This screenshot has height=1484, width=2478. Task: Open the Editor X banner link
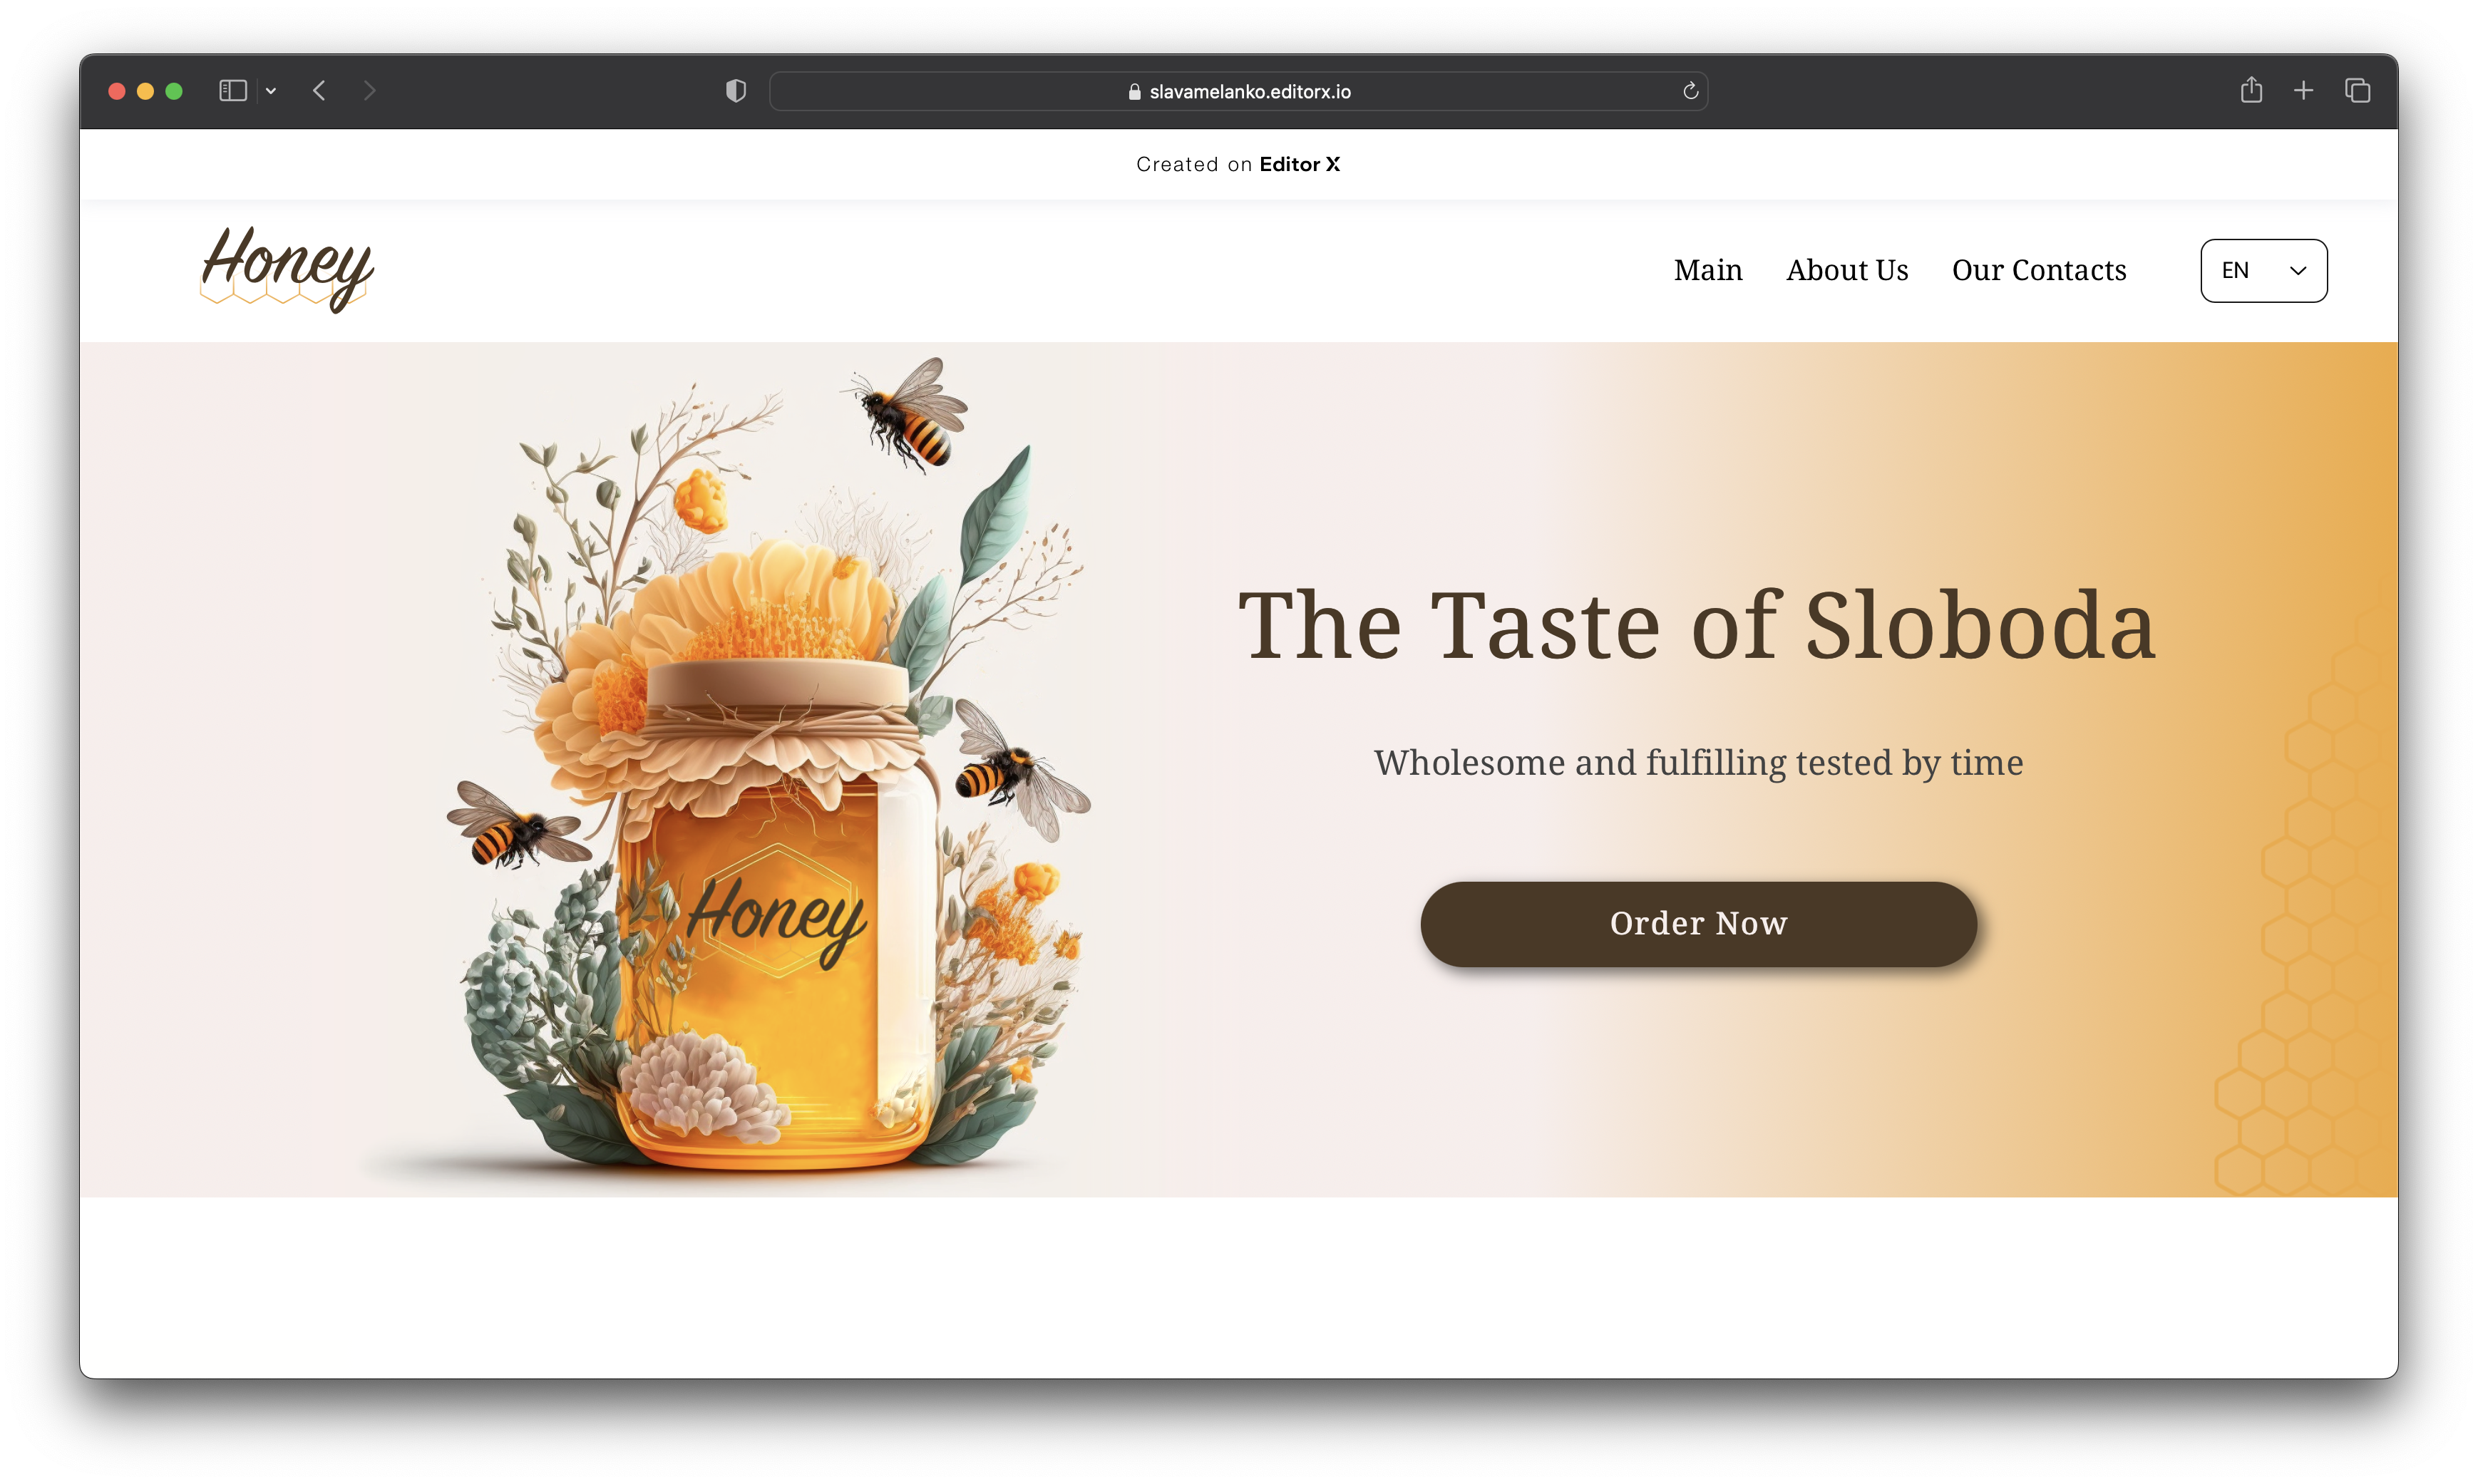1299,164
